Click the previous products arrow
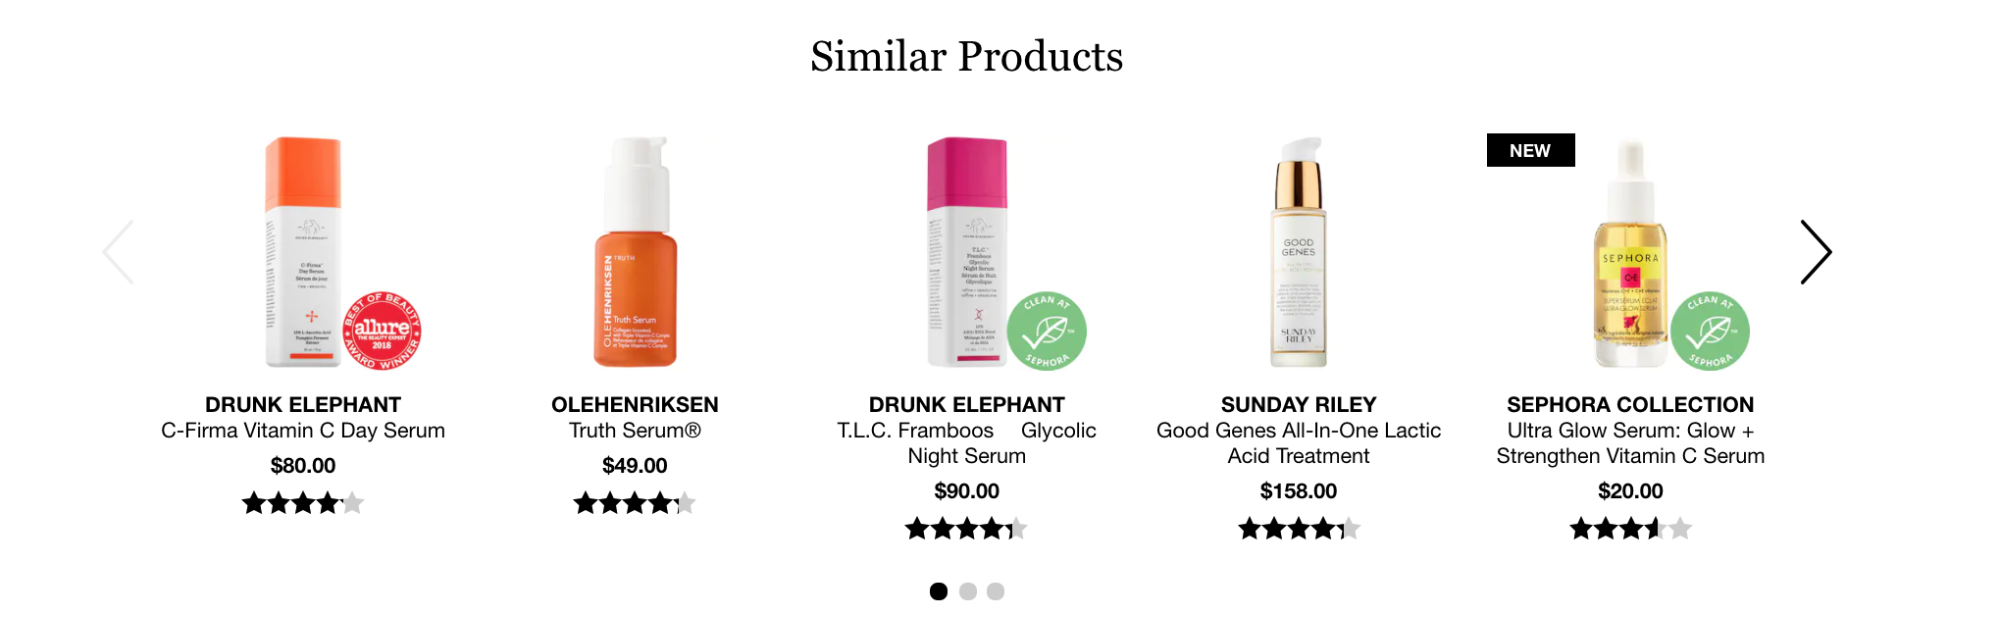The width and height of the screenshot is (1999, 634). (119, 252)
